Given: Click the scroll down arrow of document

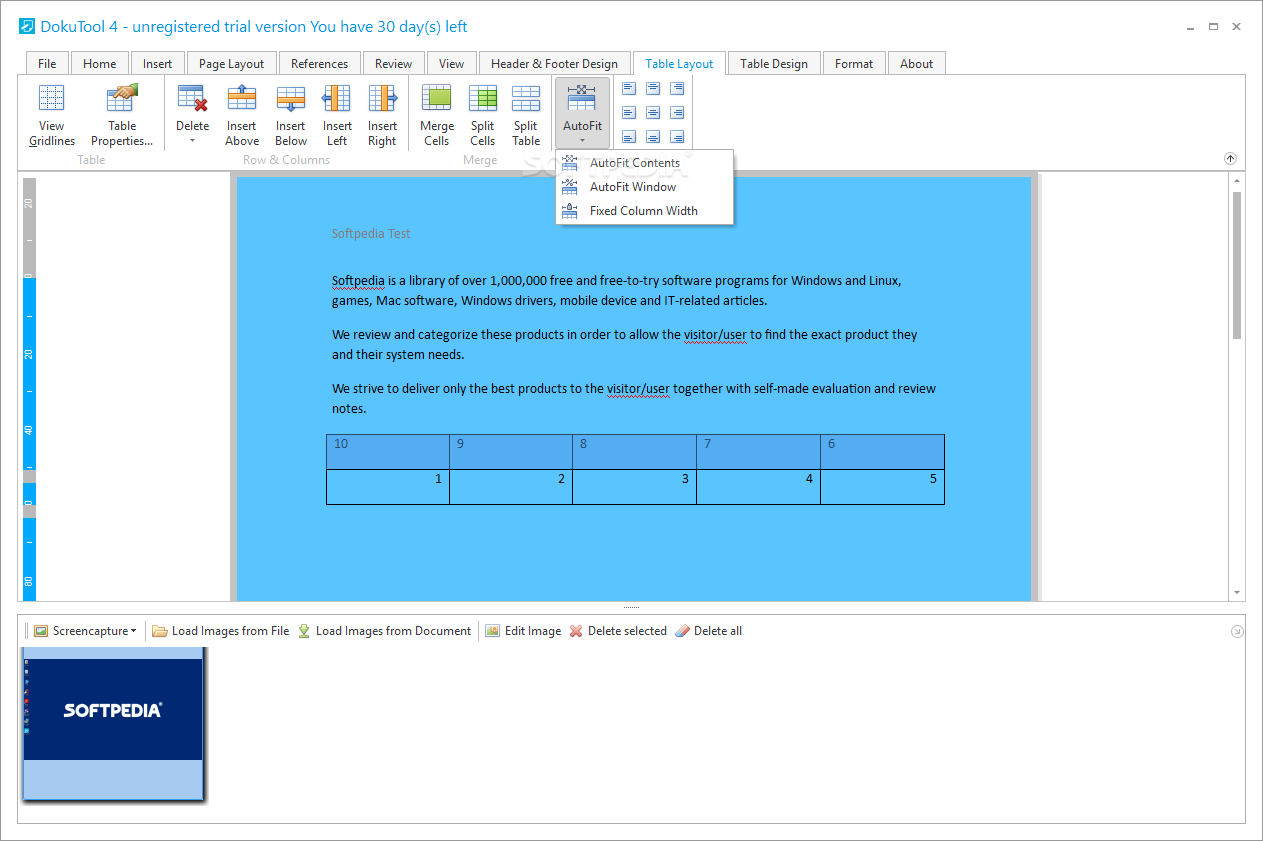Looking at the screenshot, I should [1237, 592].
